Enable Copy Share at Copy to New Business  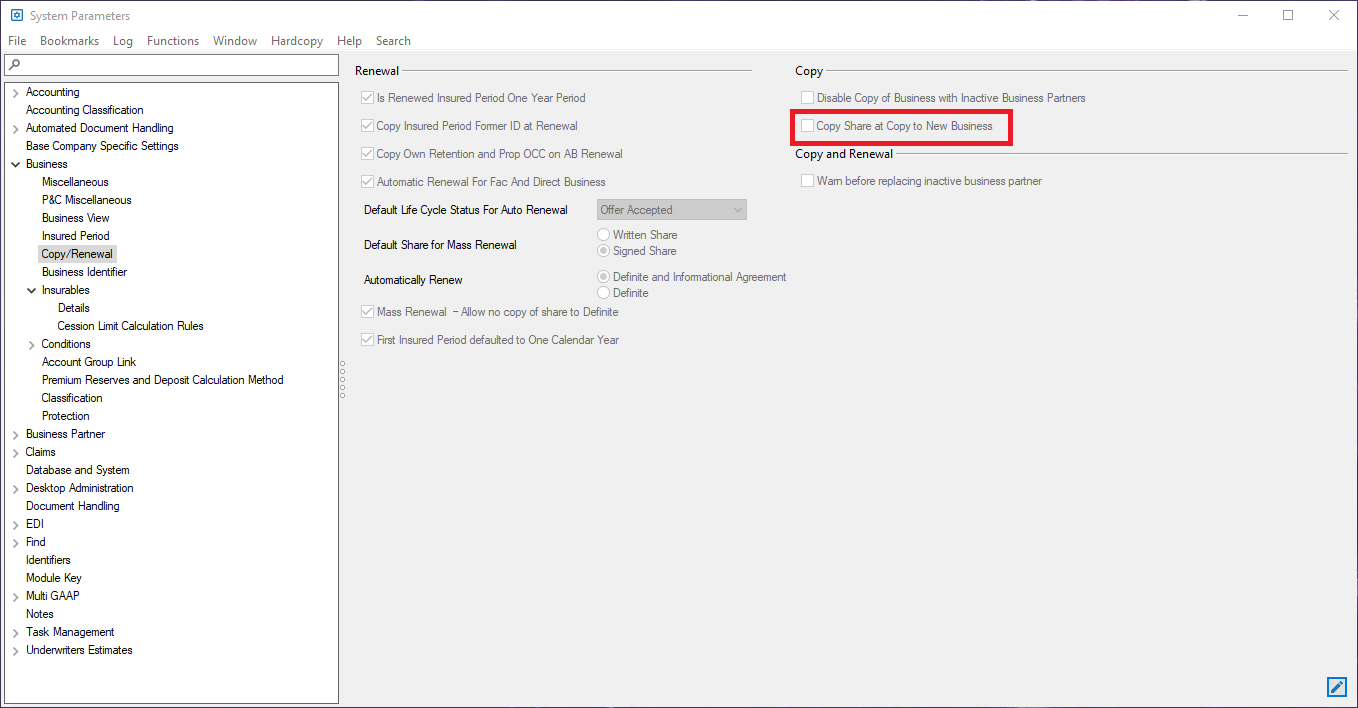coord(808,126)
